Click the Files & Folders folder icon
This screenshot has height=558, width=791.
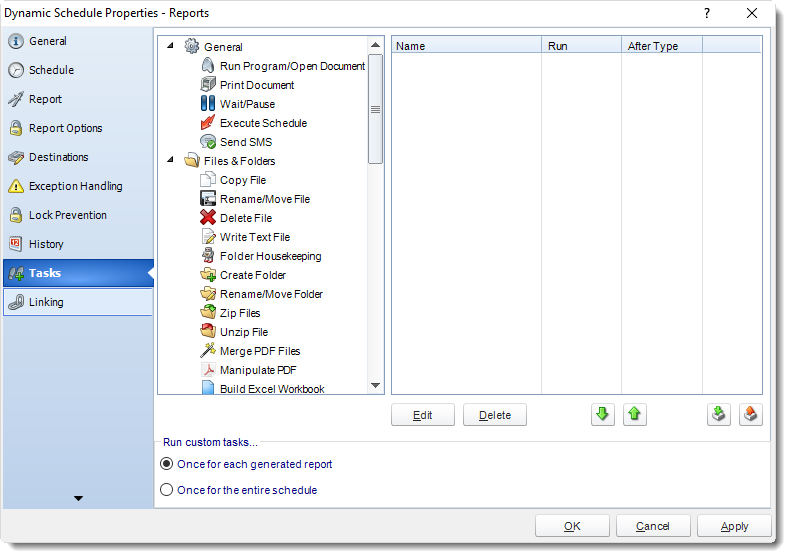[192, 160]
